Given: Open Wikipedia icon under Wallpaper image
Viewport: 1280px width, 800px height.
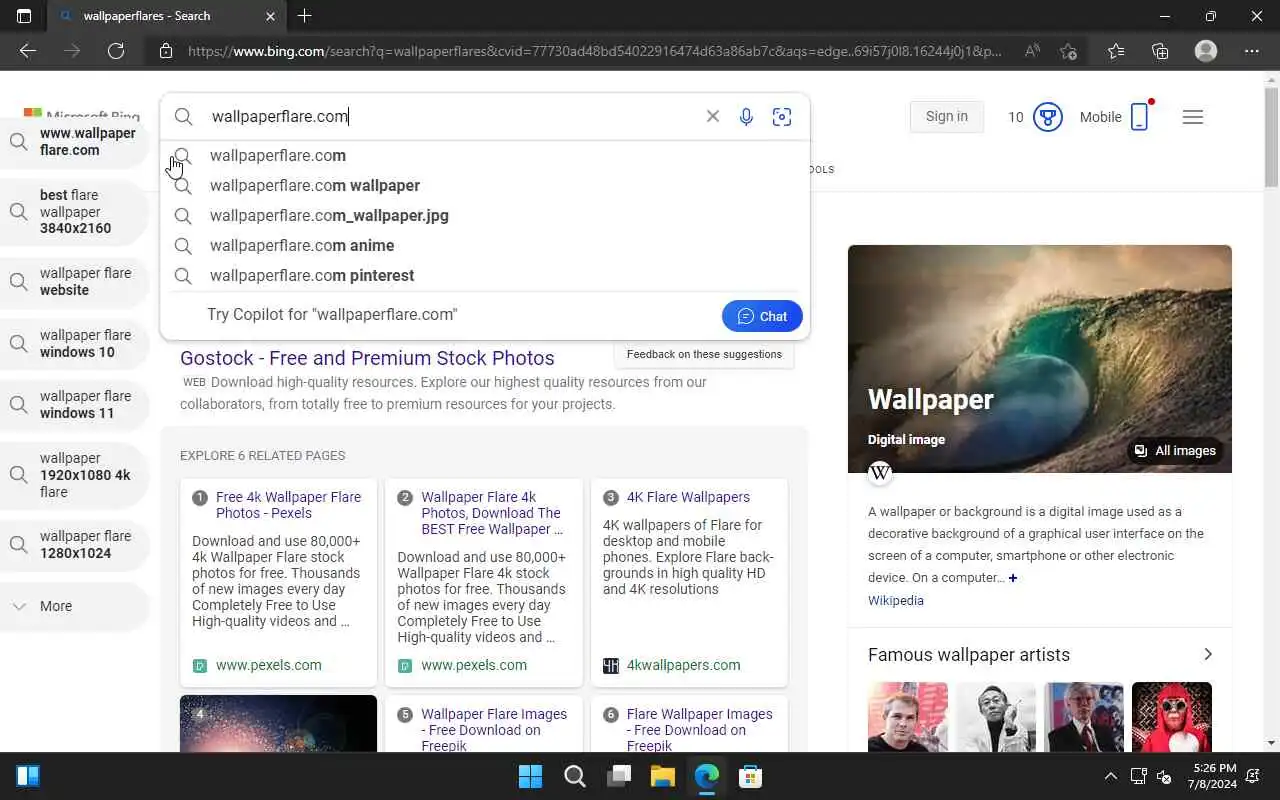Looking at the screenshot, I should 880,472.
